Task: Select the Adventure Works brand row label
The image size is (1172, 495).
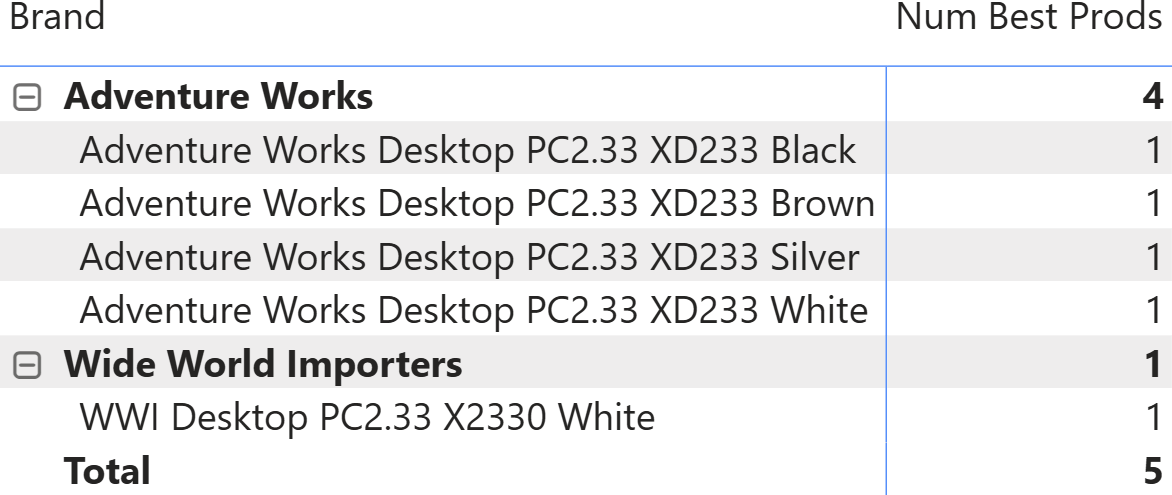Action: click(218, 97)
